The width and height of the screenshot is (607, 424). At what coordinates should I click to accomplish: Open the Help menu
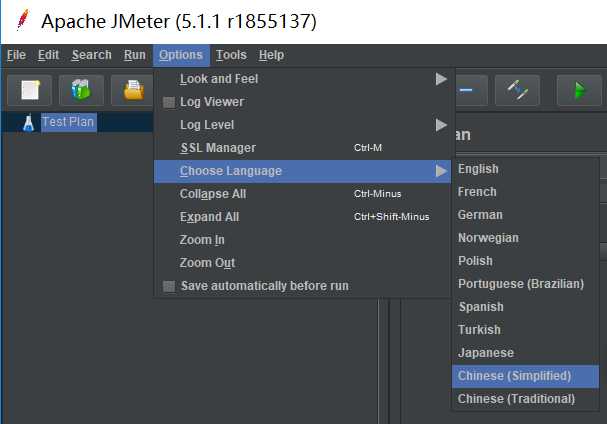271,55
